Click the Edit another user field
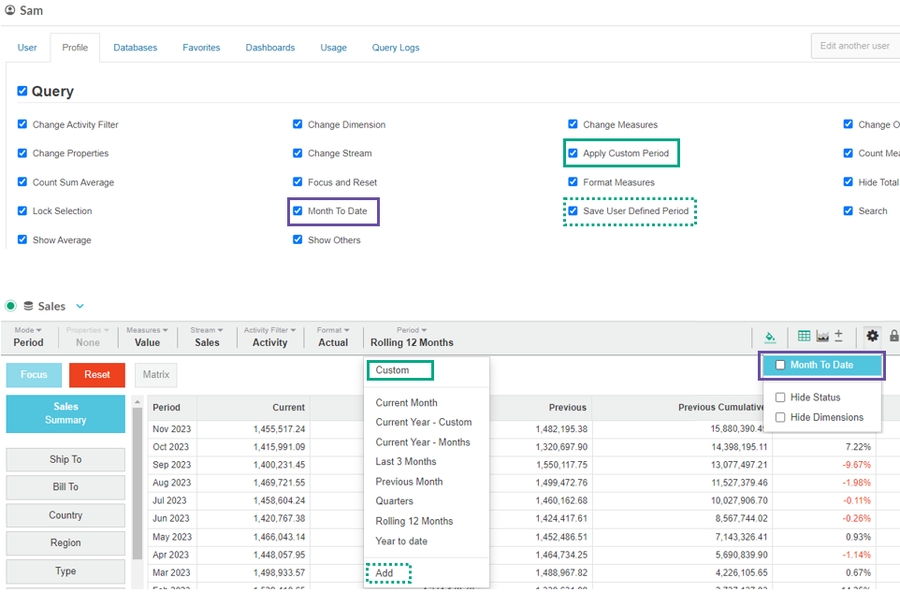This screenshot has height=592, width=900. (x=855, y=46)
